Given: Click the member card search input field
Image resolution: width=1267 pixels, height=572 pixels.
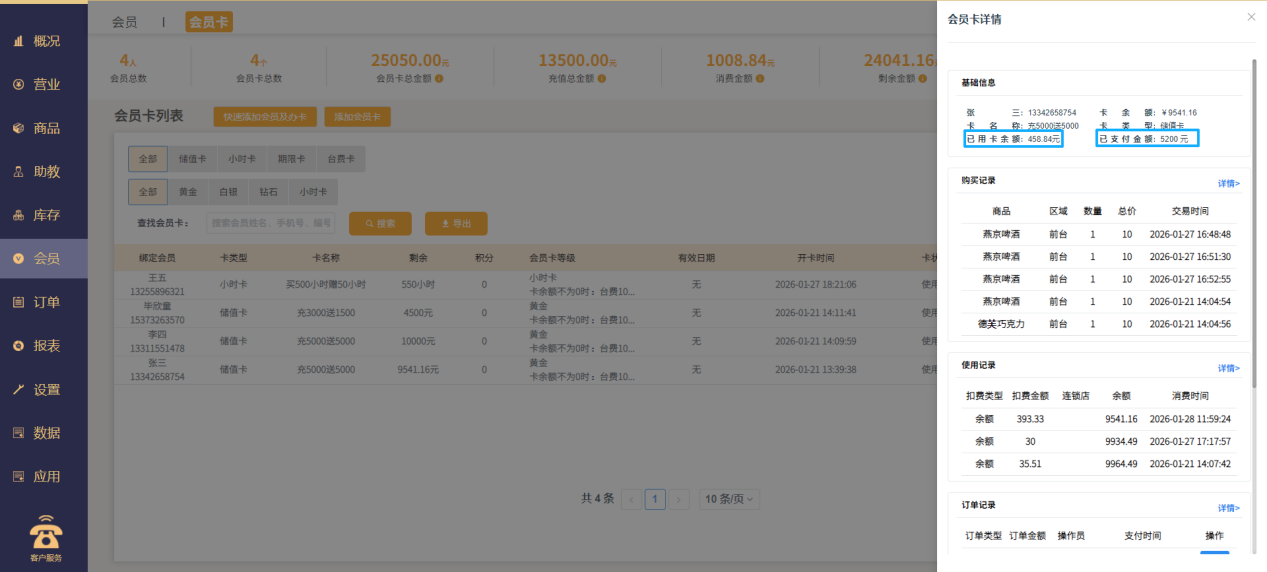Looking at the screenshot, I should pos(270,224).
